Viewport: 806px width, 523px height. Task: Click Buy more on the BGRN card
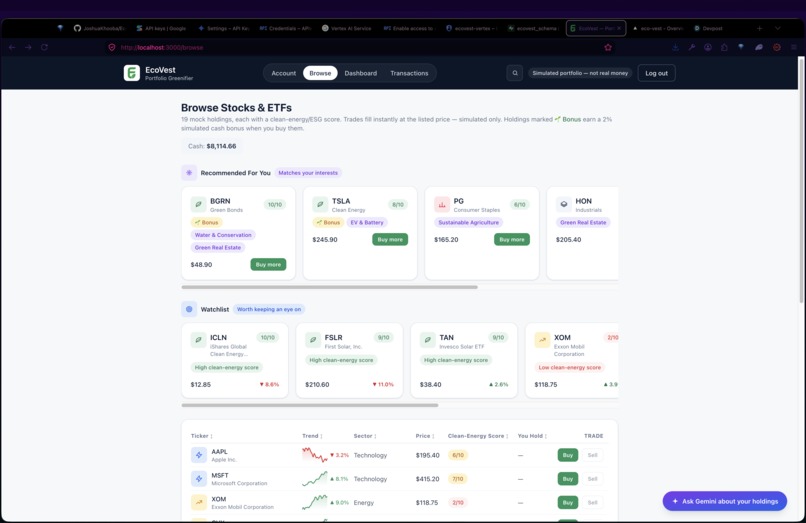pyautogui.click(x=268, y=264)
